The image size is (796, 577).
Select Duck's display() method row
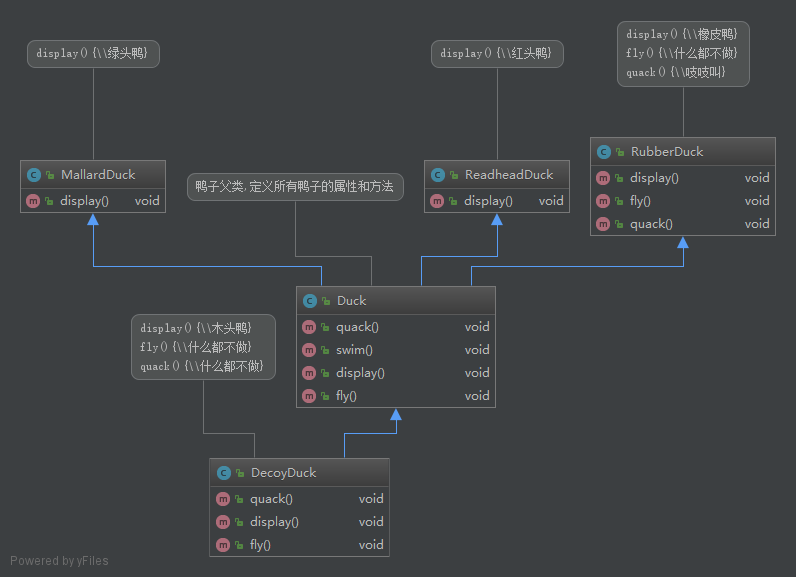click(360, 373)
